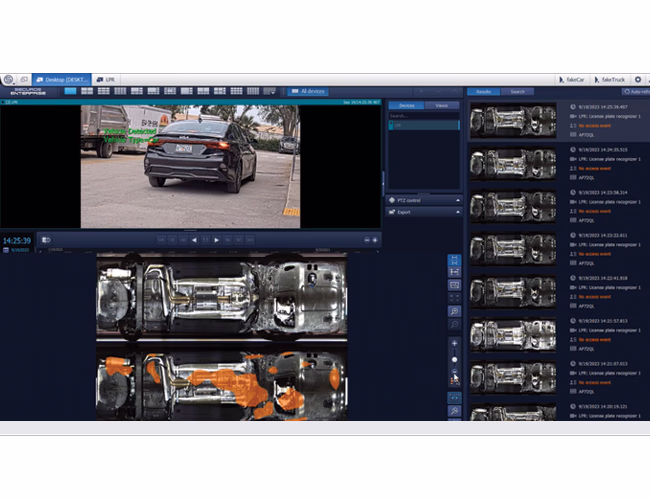Pause the video playback
The height and width of the screenshot is (500, 650).
(206, 240)
